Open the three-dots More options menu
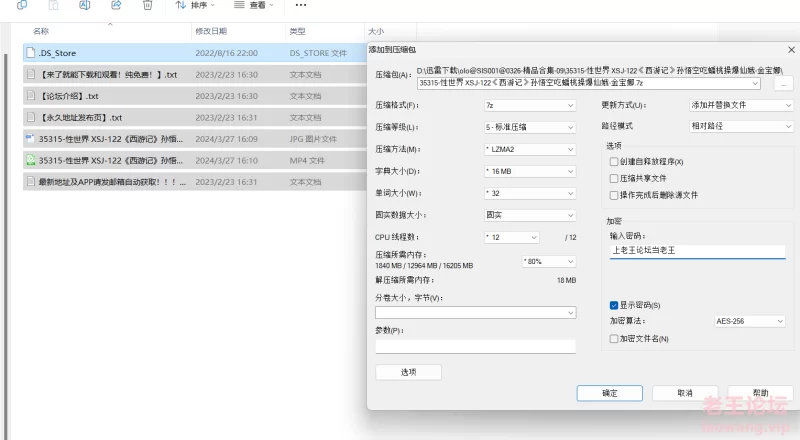 pos(301,5)
